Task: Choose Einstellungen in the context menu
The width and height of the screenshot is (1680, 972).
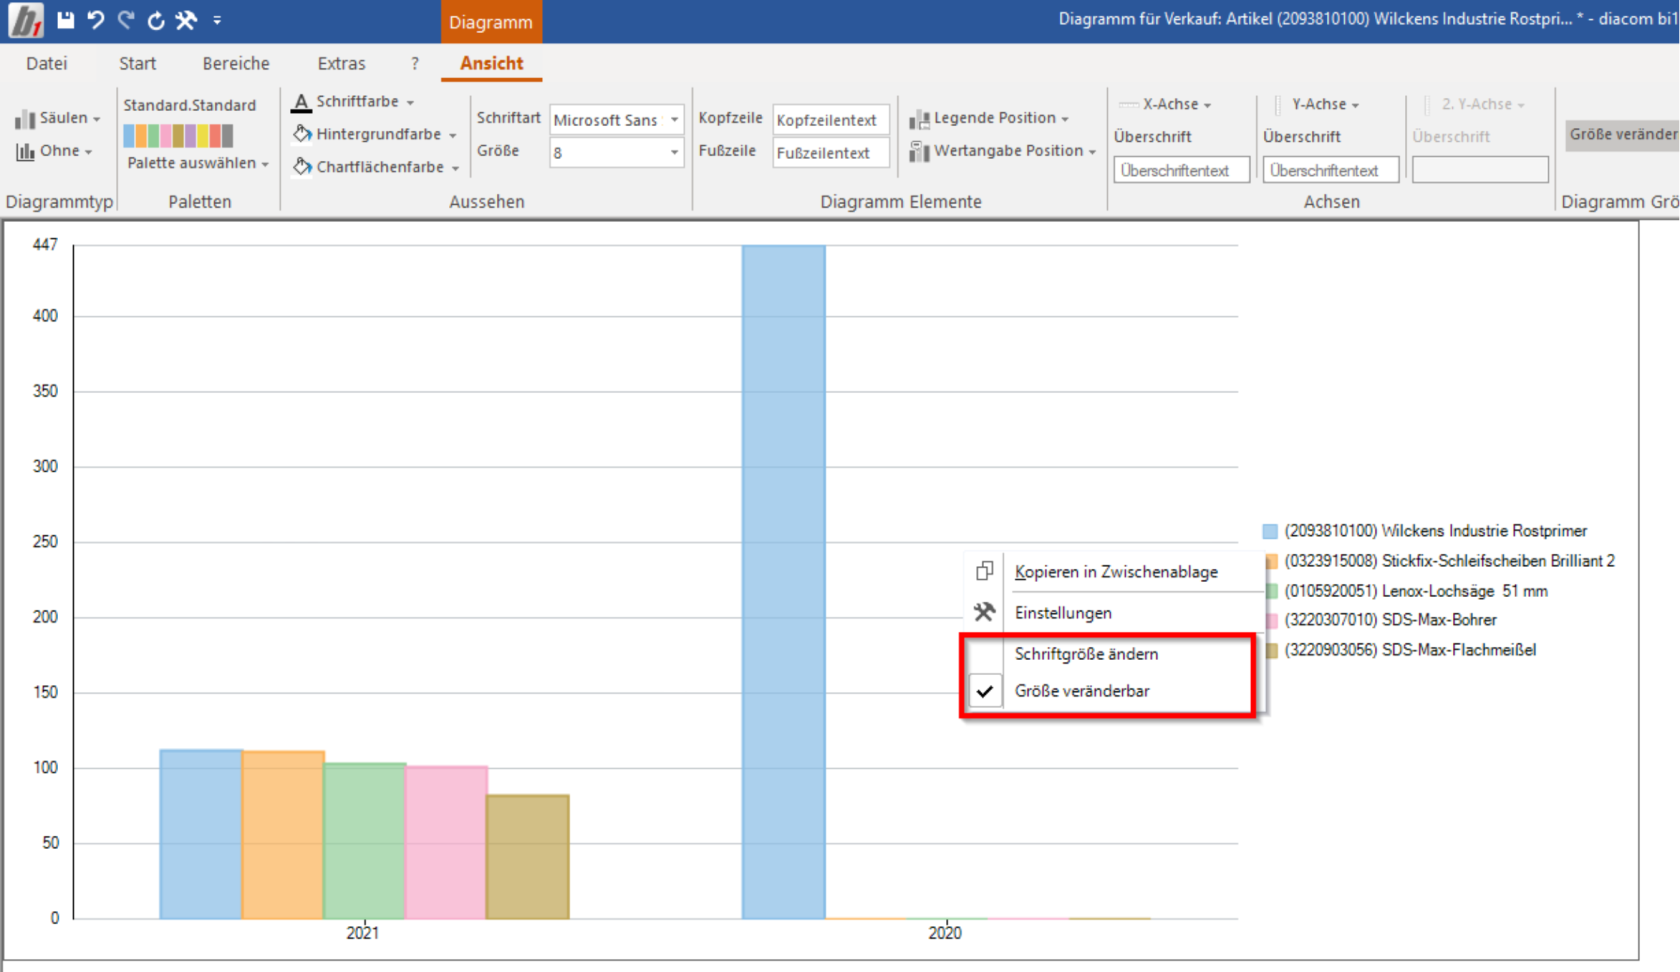Action: (1115, 613)
